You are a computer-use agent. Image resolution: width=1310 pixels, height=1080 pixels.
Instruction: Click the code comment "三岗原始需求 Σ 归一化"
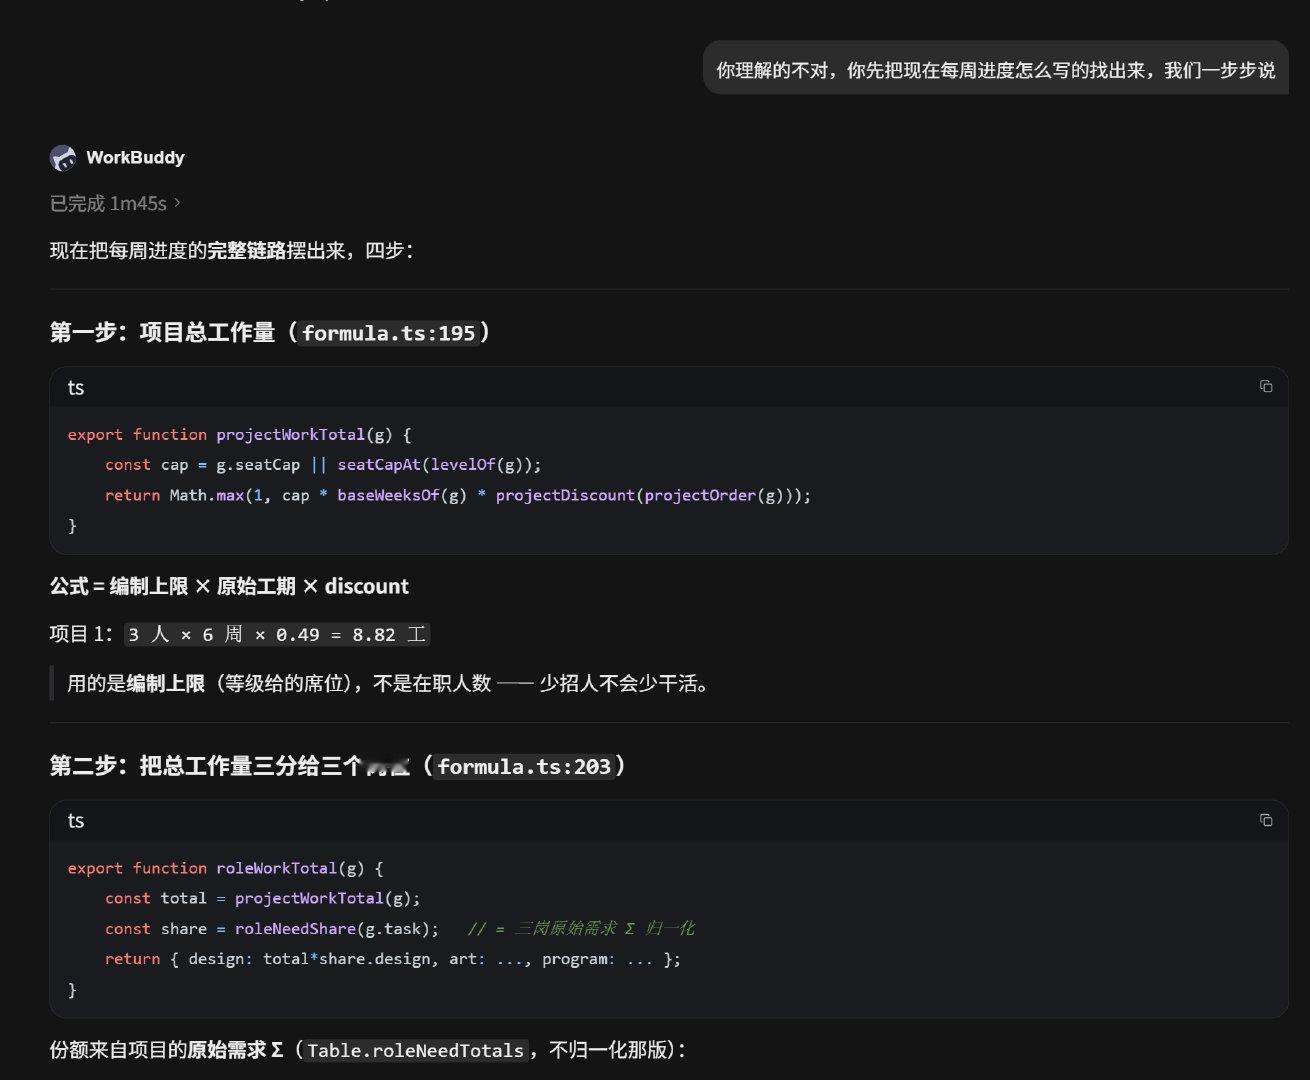[604, 929]
